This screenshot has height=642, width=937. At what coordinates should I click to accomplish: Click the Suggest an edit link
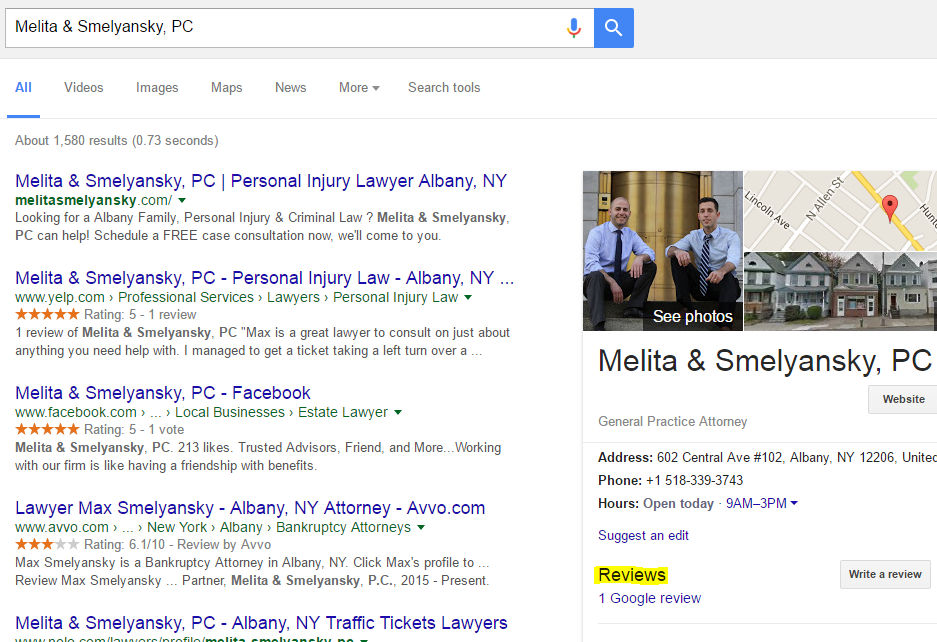point(643,536)
